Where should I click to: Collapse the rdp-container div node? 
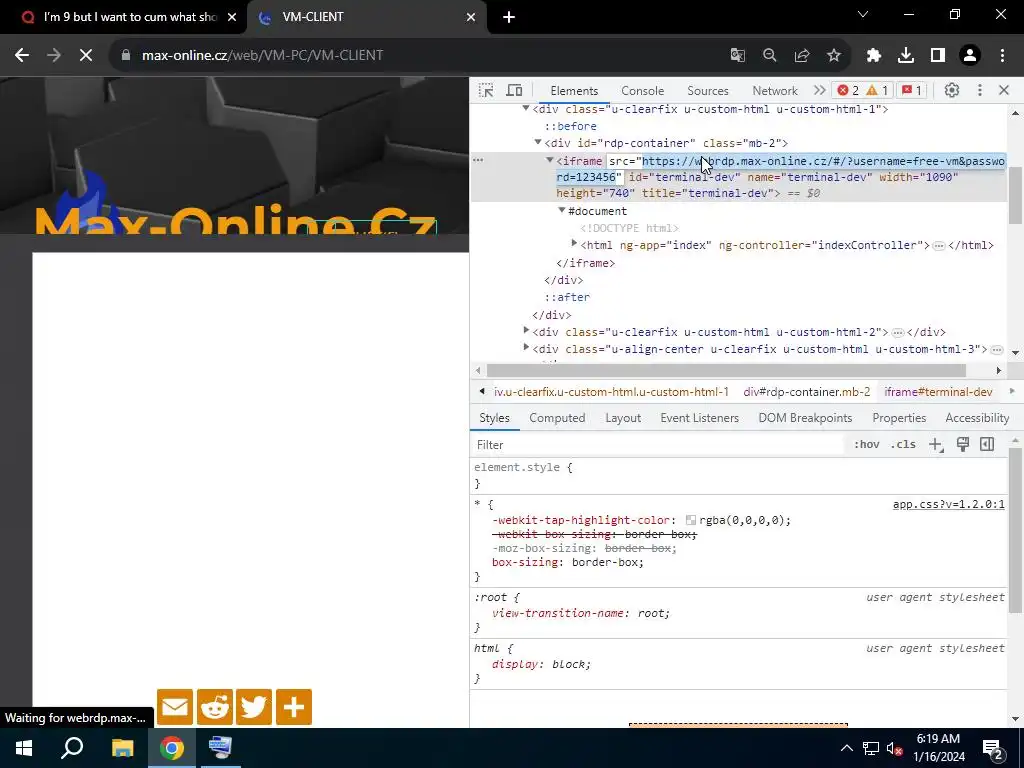point(538,142)
